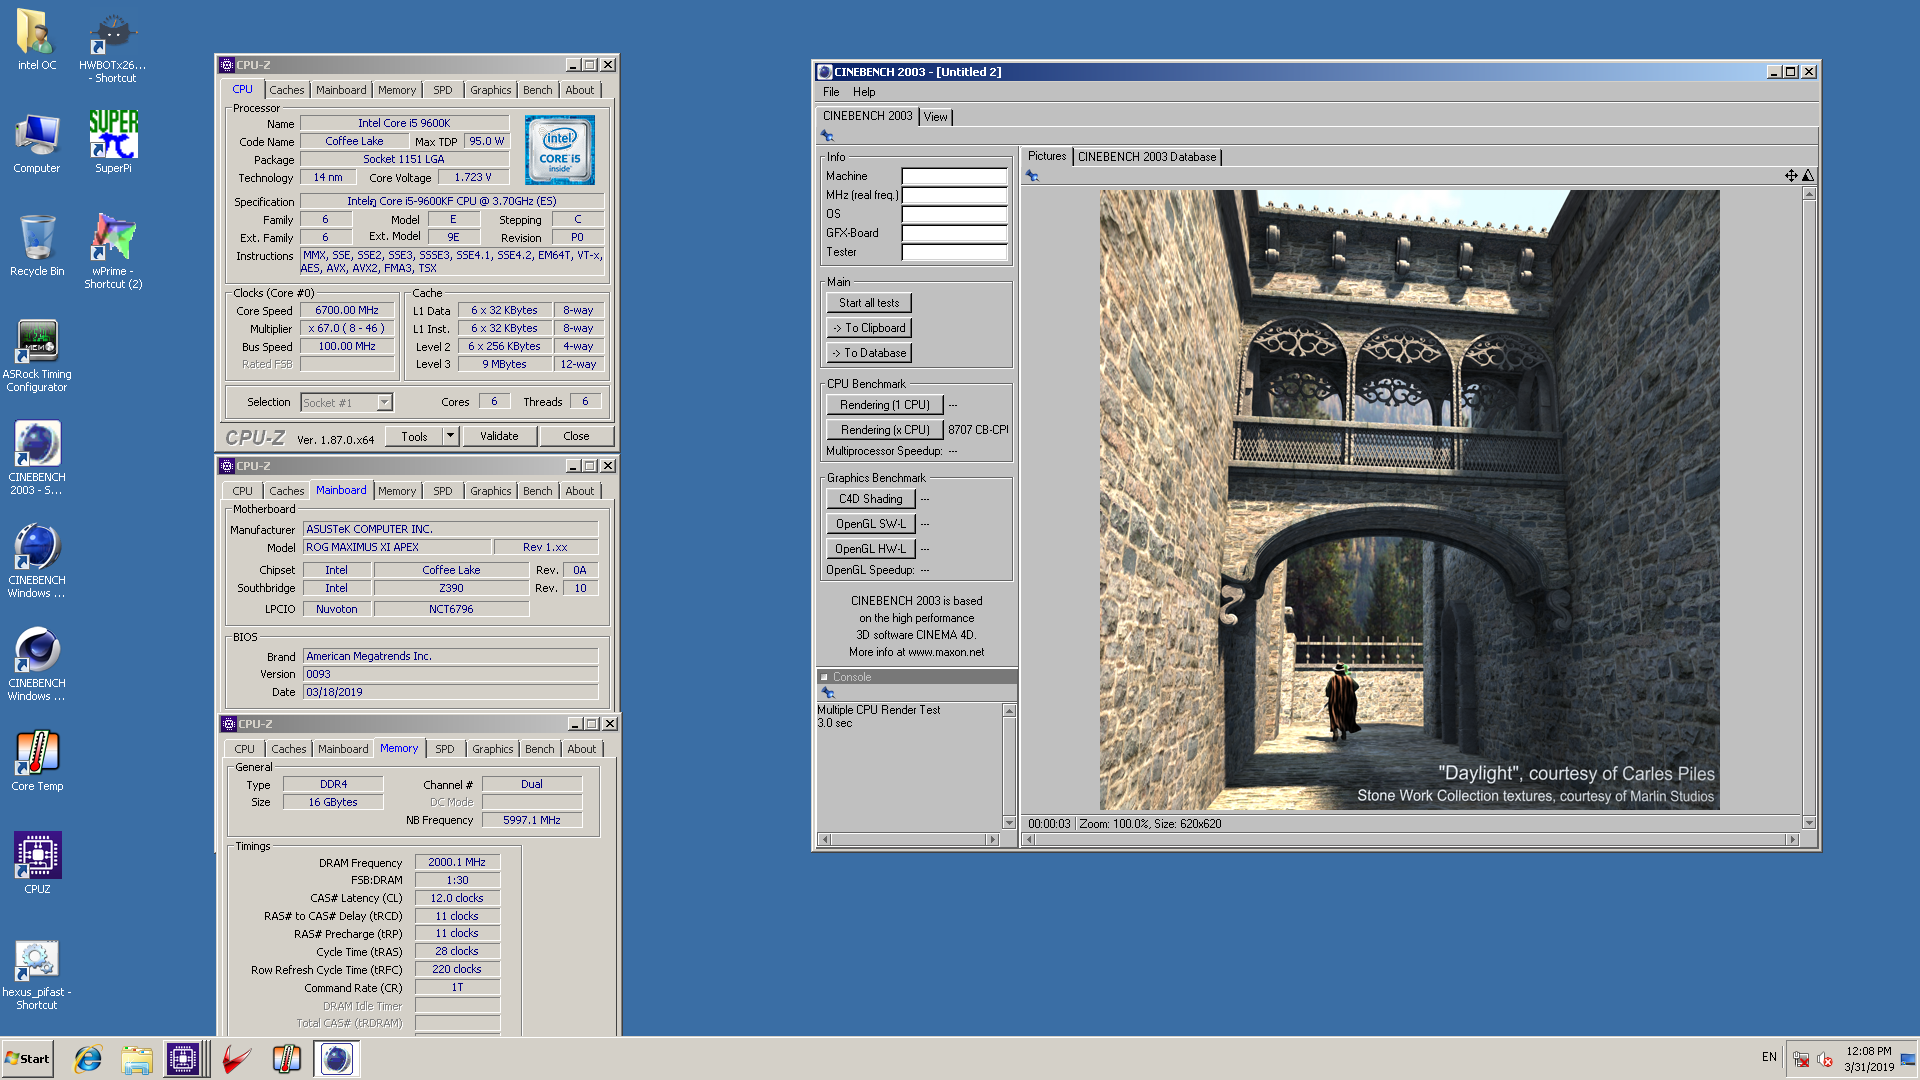This screenshot has height=1080, width=1920.
Task: Click the network tray icon
Action: point(1801,1059)
